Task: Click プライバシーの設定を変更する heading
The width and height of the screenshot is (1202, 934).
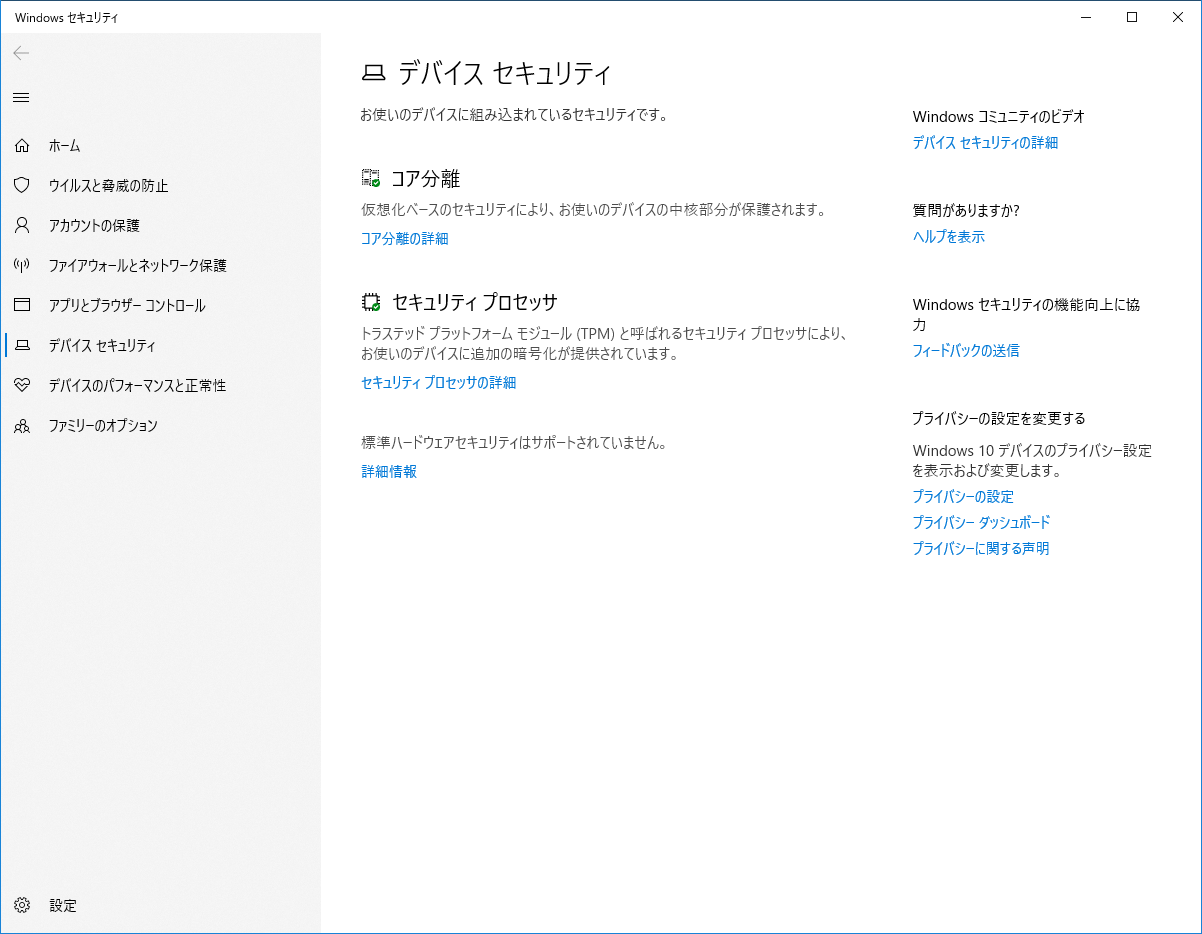Action: (x=999, y=419)
